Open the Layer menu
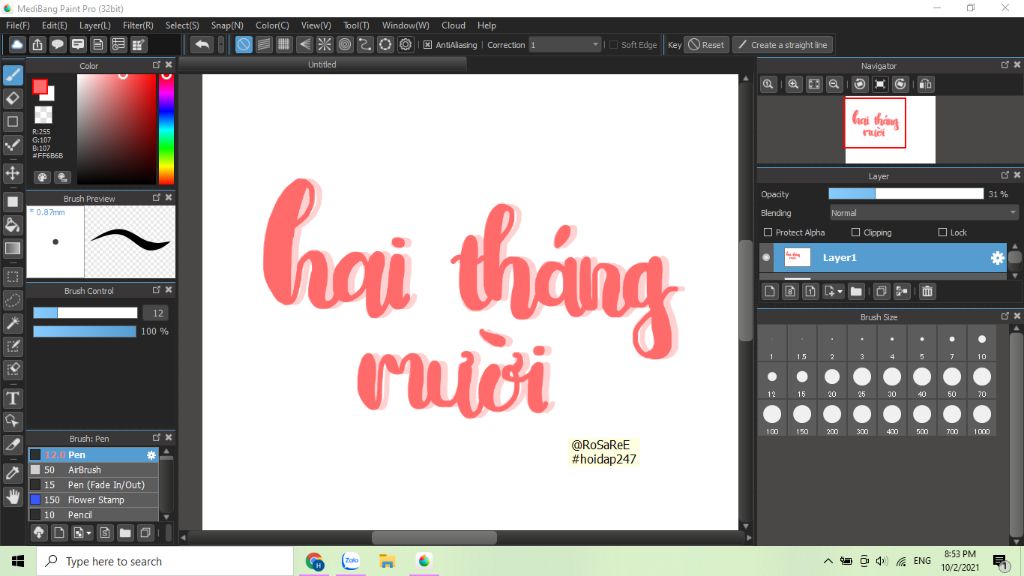This screenshot has width=1024, height=576. [x=95, y=25]
